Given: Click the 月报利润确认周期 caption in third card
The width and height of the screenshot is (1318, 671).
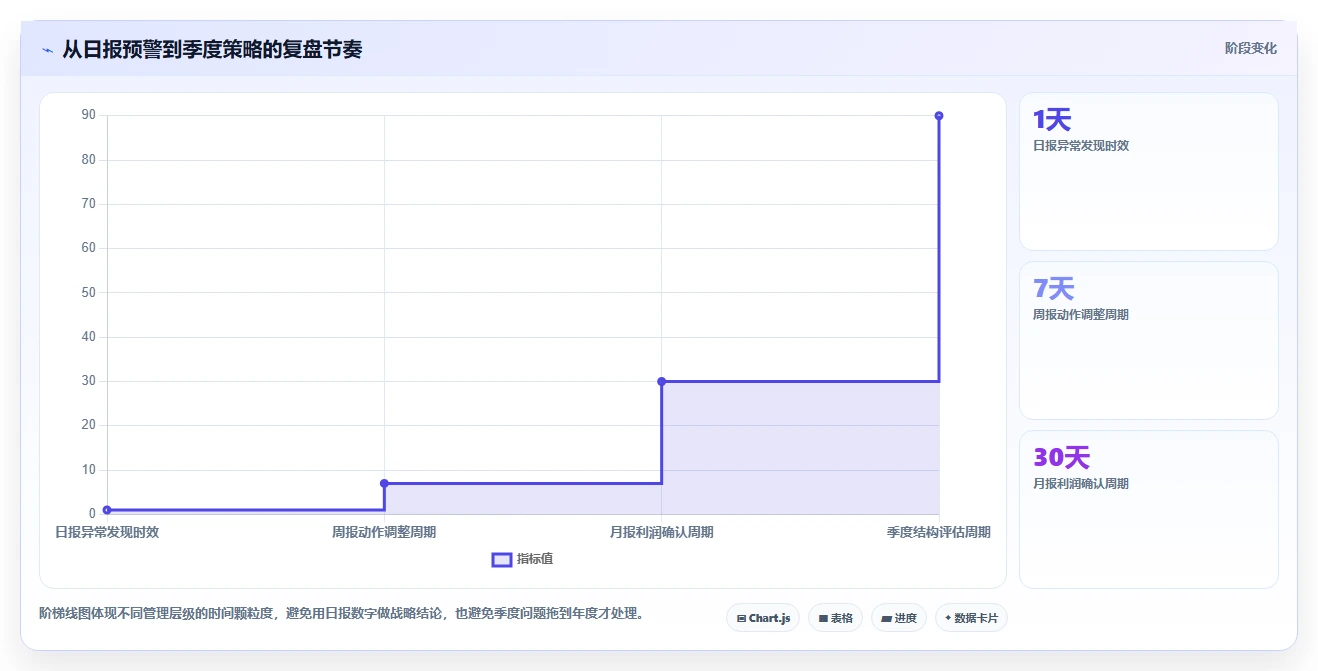Looking at the screenshot, I should [x=1081, y=483].
